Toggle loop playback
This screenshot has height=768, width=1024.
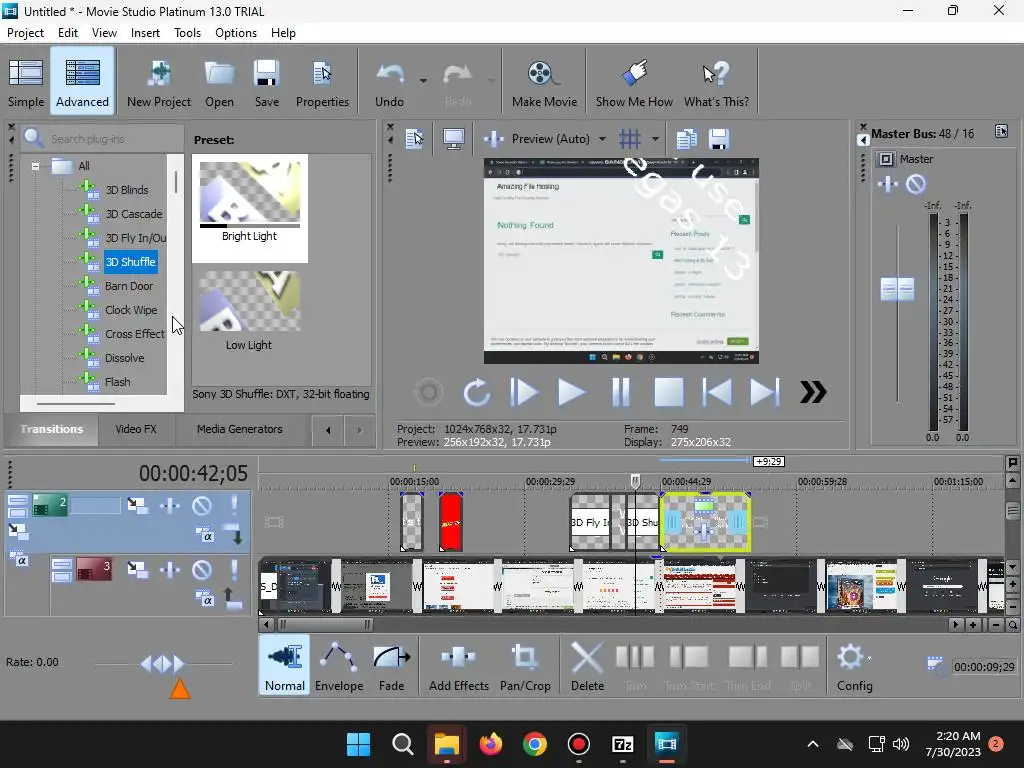click(477, 392)
